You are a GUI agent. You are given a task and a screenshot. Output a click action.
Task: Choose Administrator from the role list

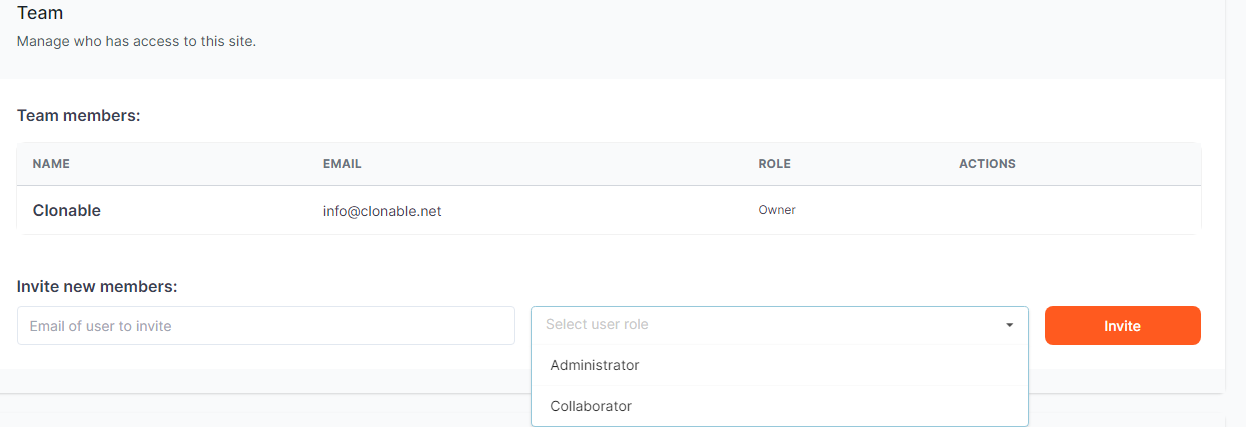[595, 365]
